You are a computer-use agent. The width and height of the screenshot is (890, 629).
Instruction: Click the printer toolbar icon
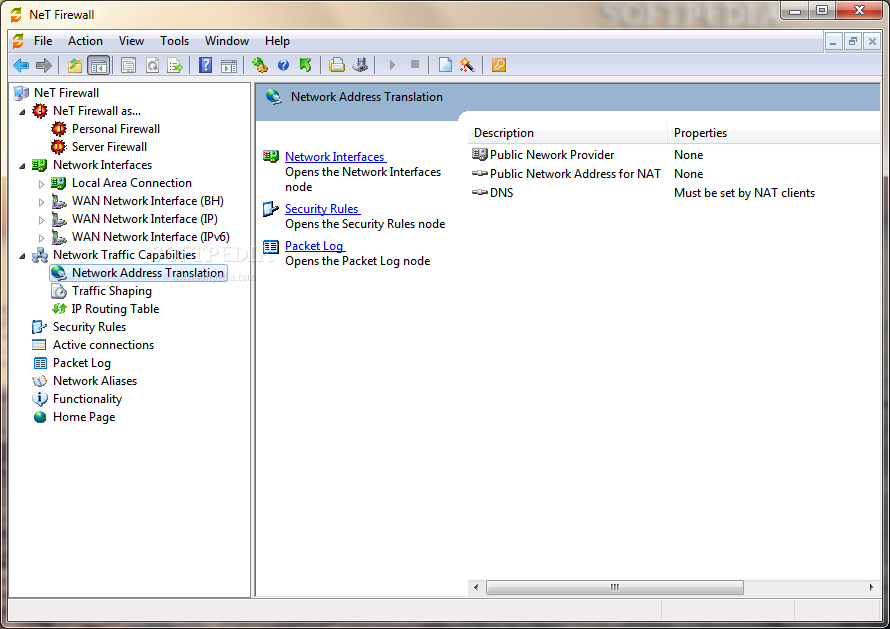coord(337,65)
